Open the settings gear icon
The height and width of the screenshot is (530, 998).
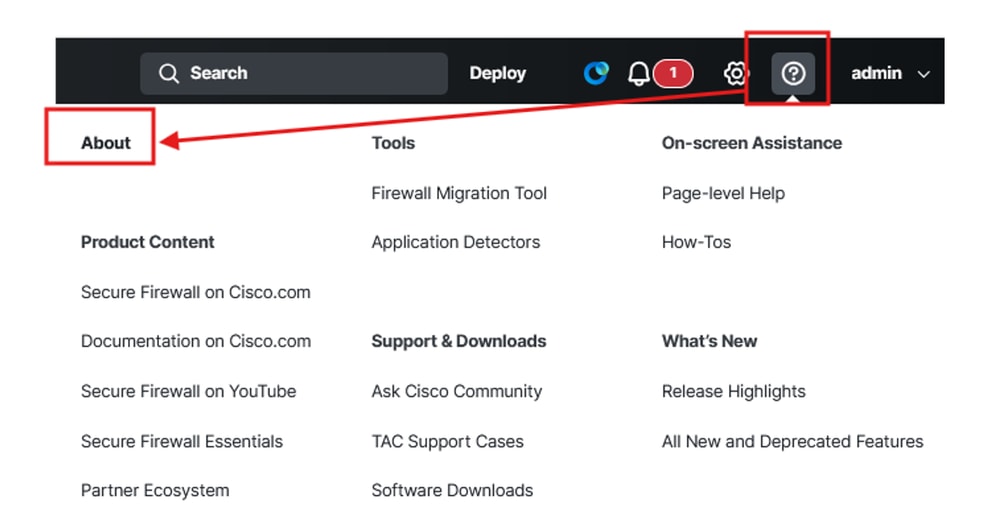736,74
